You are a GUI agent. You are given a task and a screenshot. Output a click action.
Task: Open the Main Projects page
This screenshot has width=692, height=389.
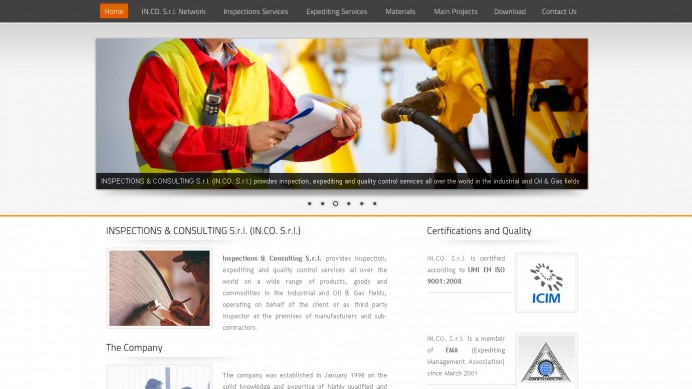pyautogui.click(x=455, y=11)
